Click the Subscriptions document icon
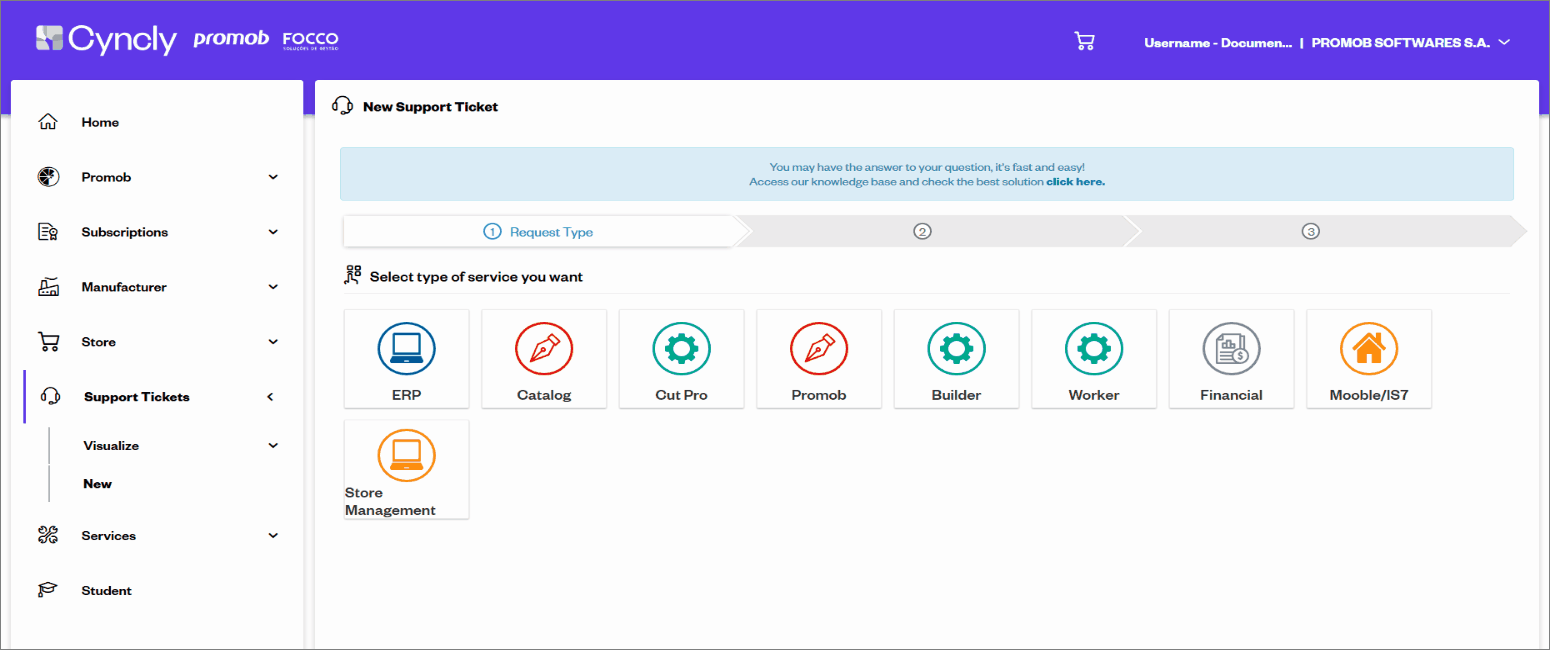The height and width of the screenshot is (650, 1550). click(x=48, y=232)
